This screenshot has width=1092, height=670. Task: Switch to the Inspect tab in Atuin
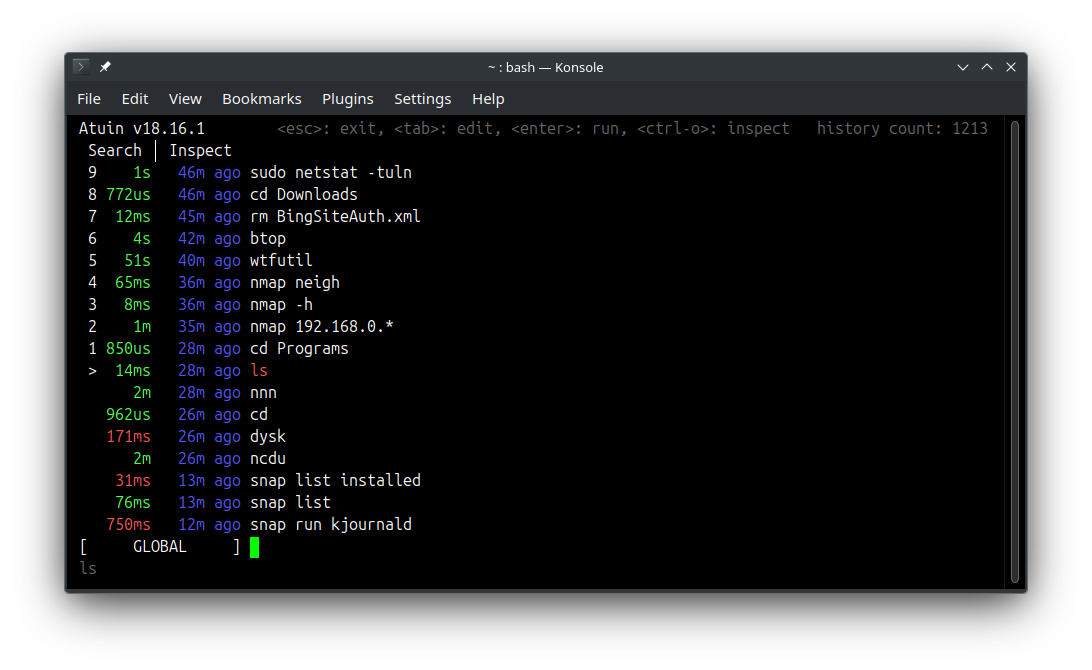click(x=200, y=150)
